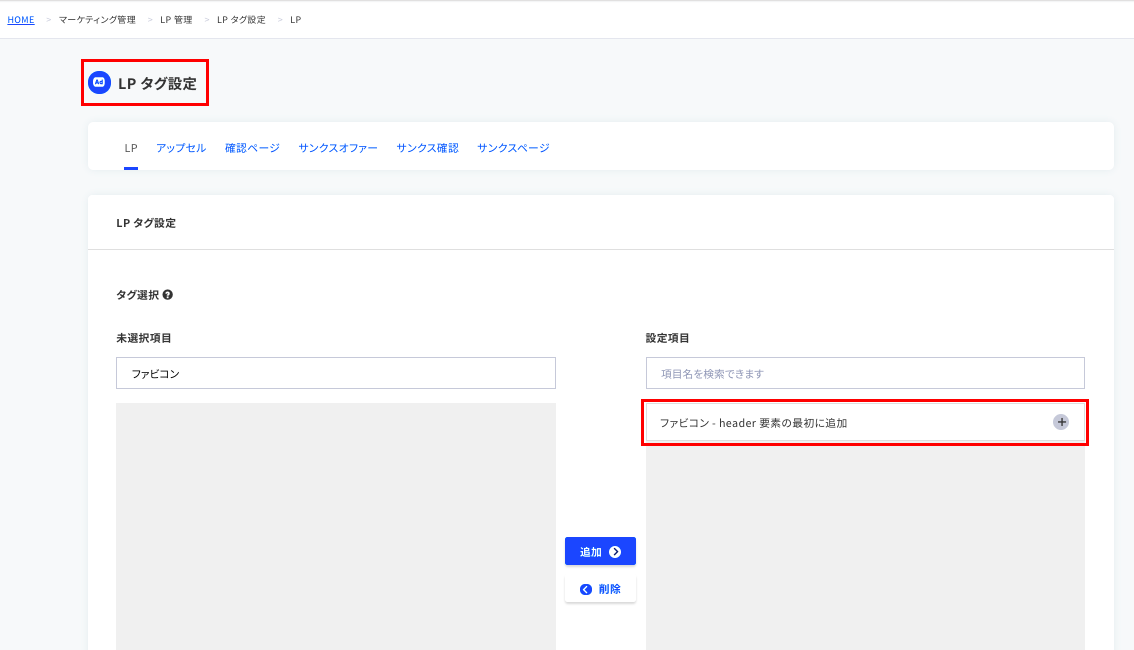Focus the 設定項目 search field
The width and height of the screenshot is (1134, 650).
865,373
